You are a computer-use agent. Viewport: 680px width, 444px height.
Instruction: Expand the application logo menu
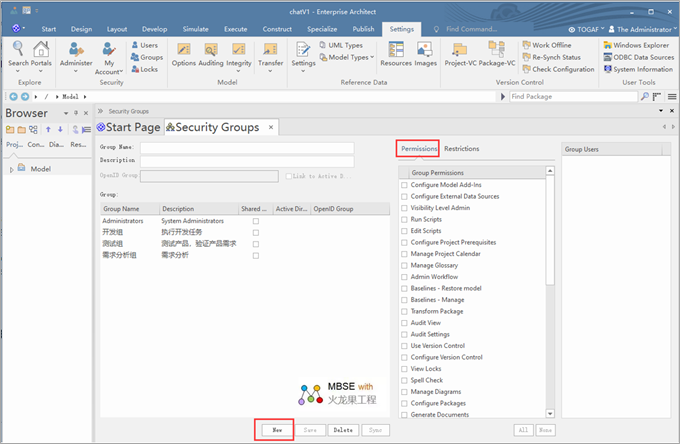click(17, 29)
